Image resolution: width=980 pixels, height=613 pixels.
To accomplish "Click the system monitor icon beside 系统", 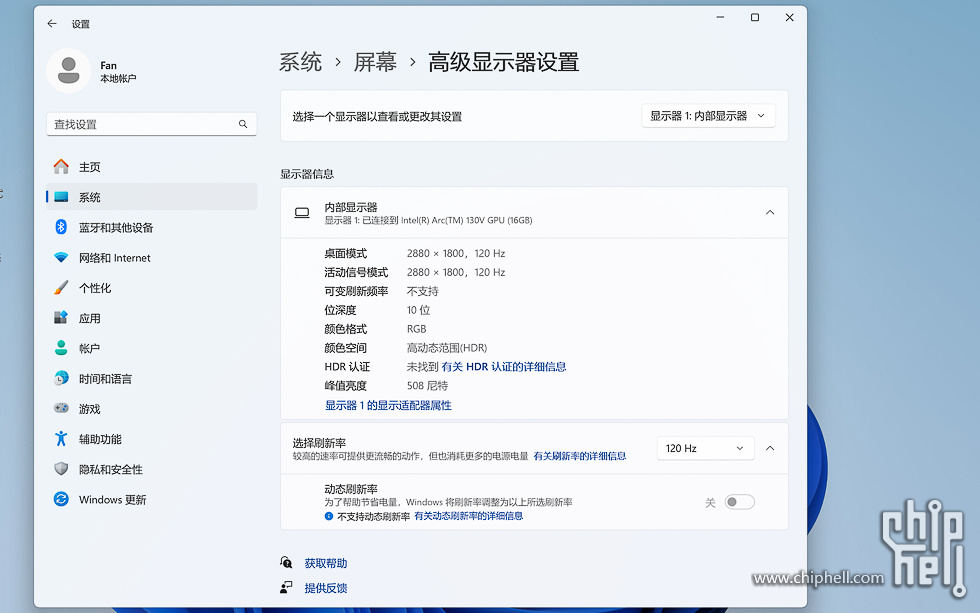I will (61, 197).
